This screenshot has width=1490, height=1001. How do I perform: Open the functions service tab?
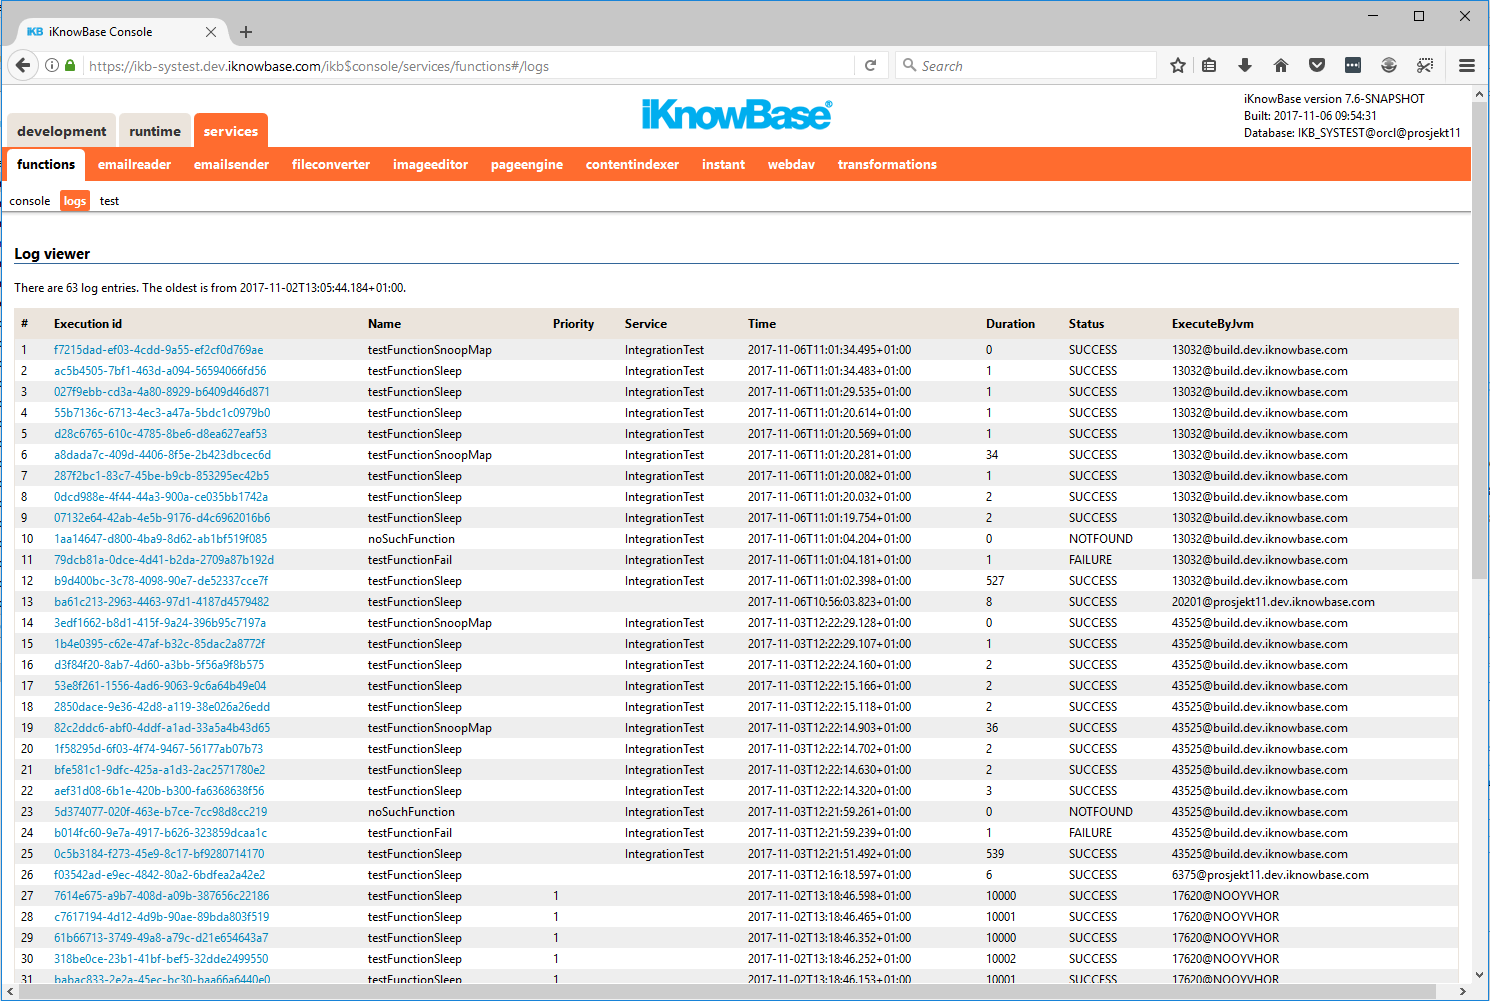(x=46, y=164)
